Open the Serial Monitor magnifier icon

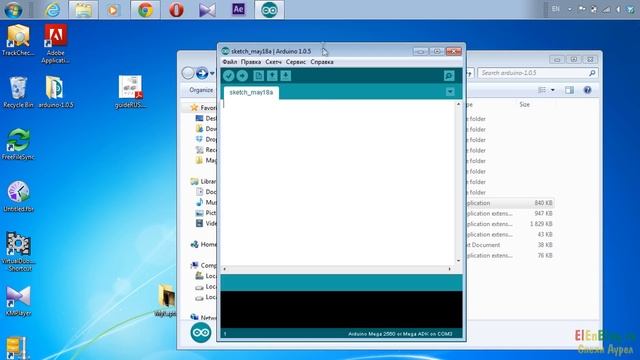[449, 76]
